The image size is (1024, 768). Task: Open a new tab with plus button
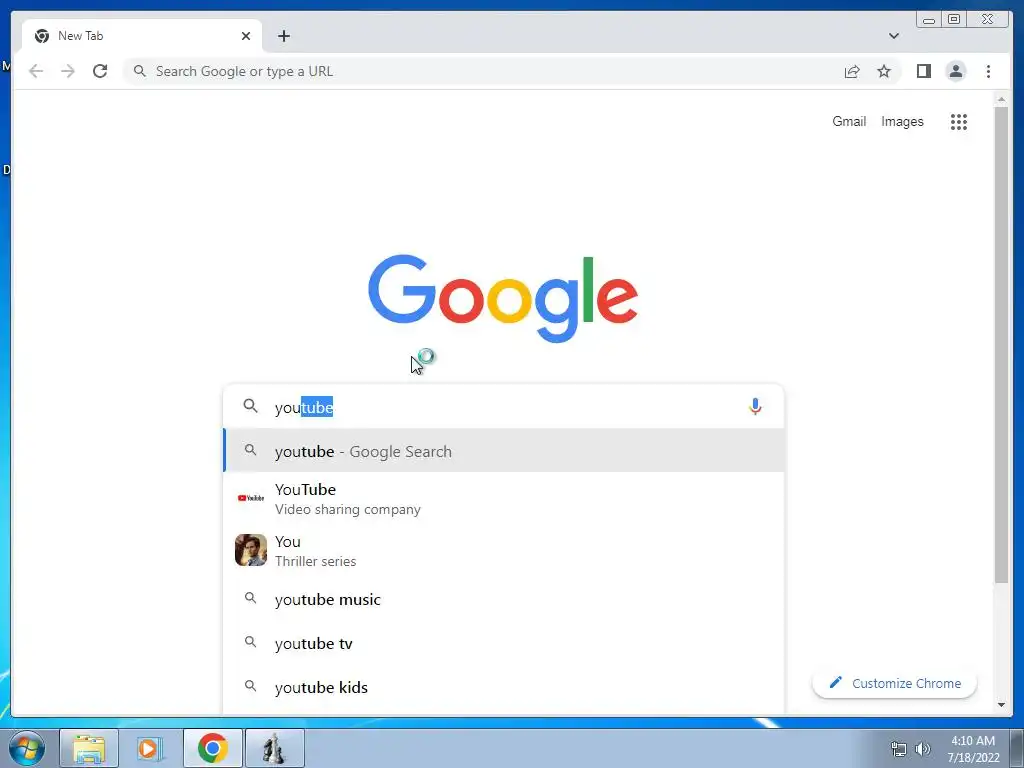[283, 36]
